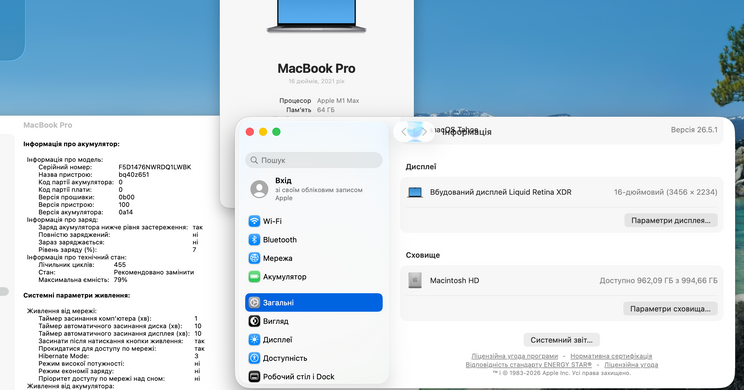The image size is (744, 390).
Task: Click the built-in Liquid Retina display icon
Action: pos(415,192)
